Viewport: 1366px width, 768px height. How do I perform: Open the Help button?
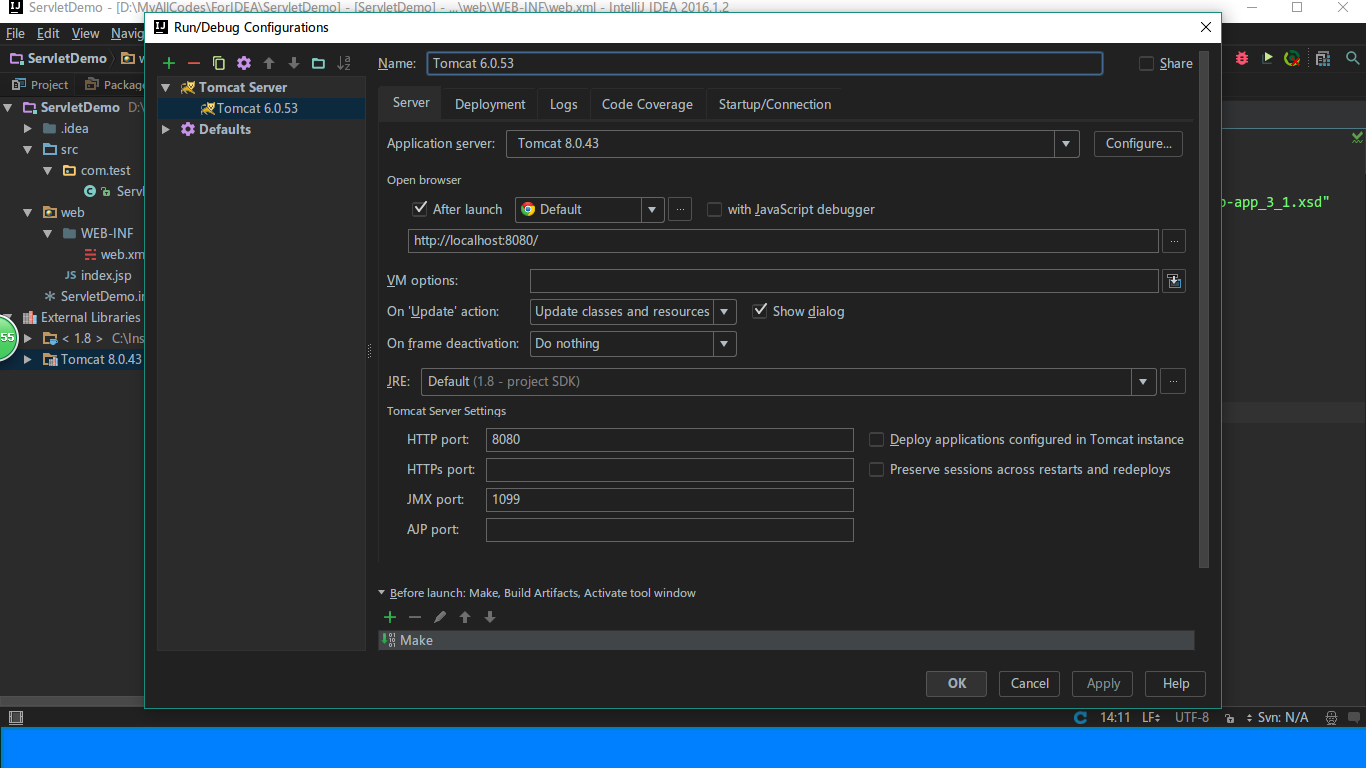tap(1176, 683)
